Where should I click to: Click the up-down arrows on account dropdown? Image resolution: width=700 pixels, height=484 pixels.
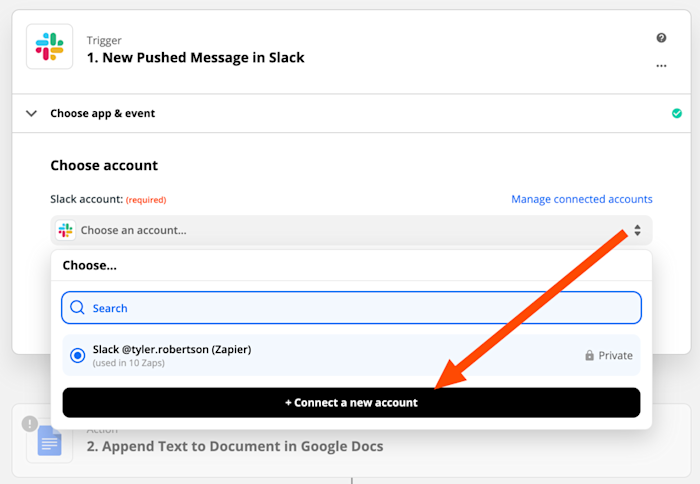638,230
